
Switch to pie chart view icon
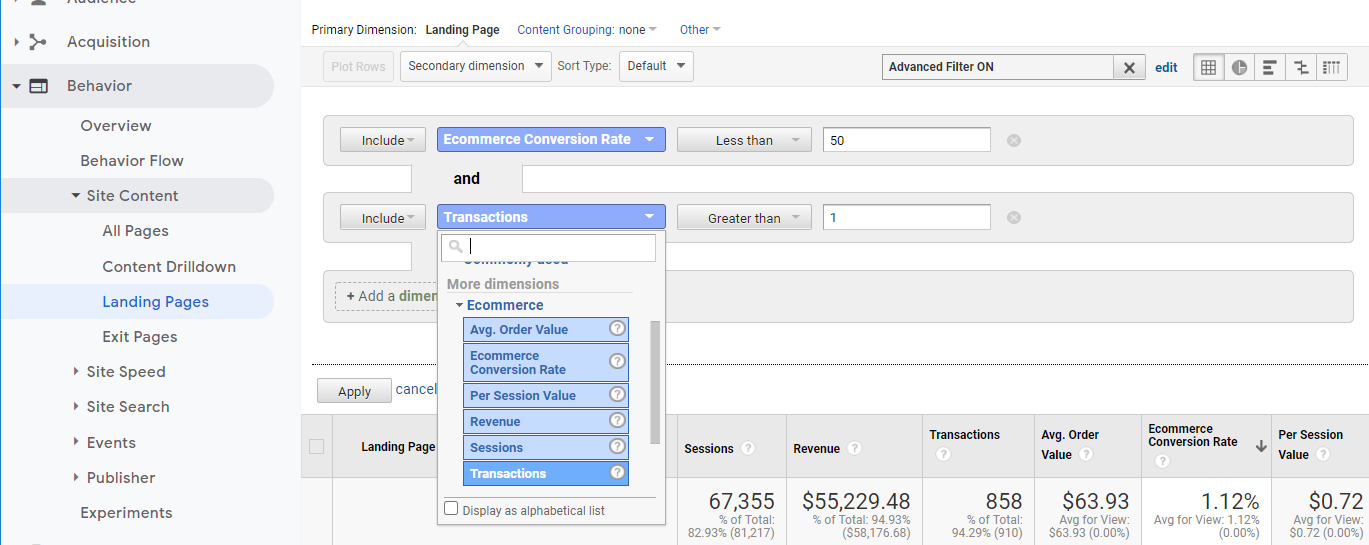(1239, 67)
